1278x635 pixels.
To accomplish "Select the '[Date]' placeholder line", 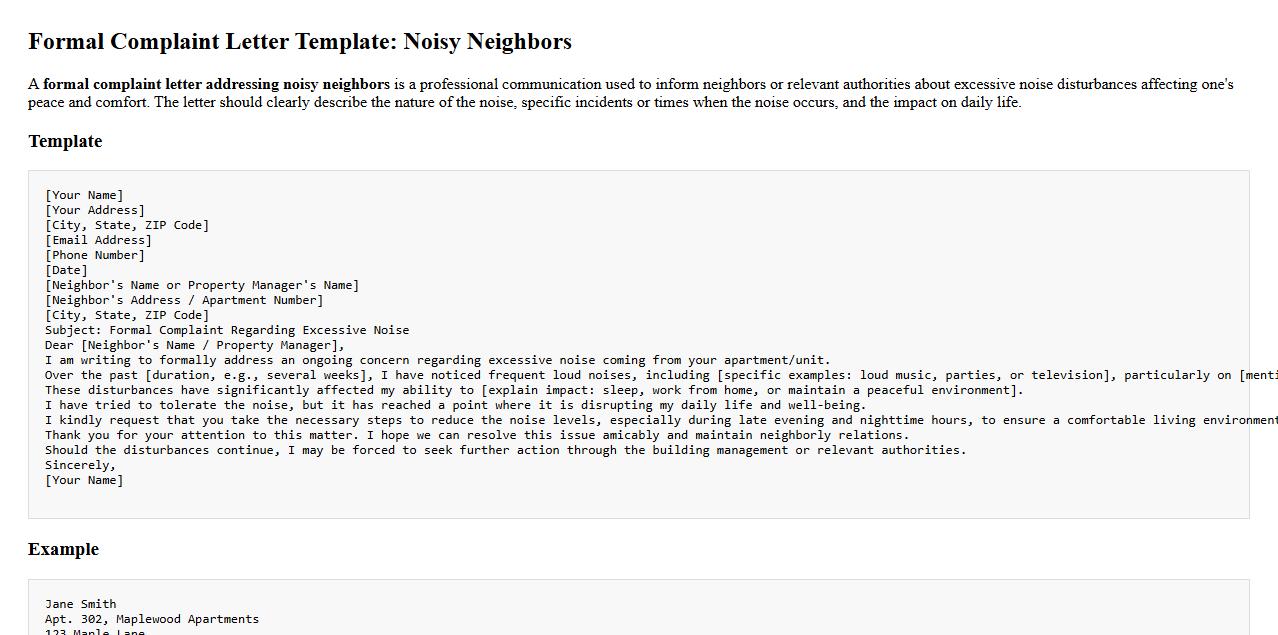I will (66, 270).
